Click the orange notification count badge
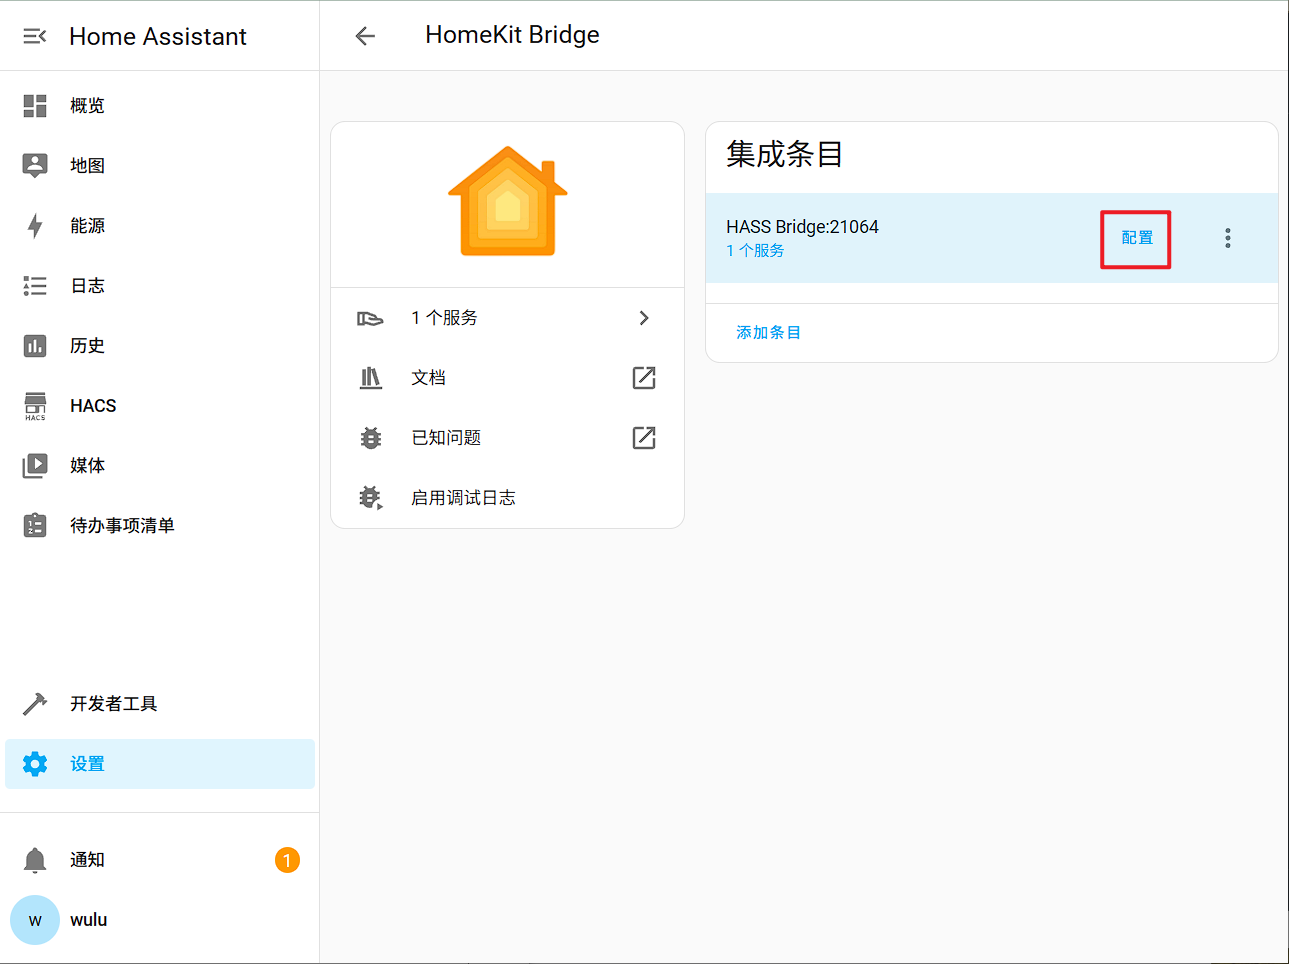This screenshot has width=1289, height=964. coord(287,860)
